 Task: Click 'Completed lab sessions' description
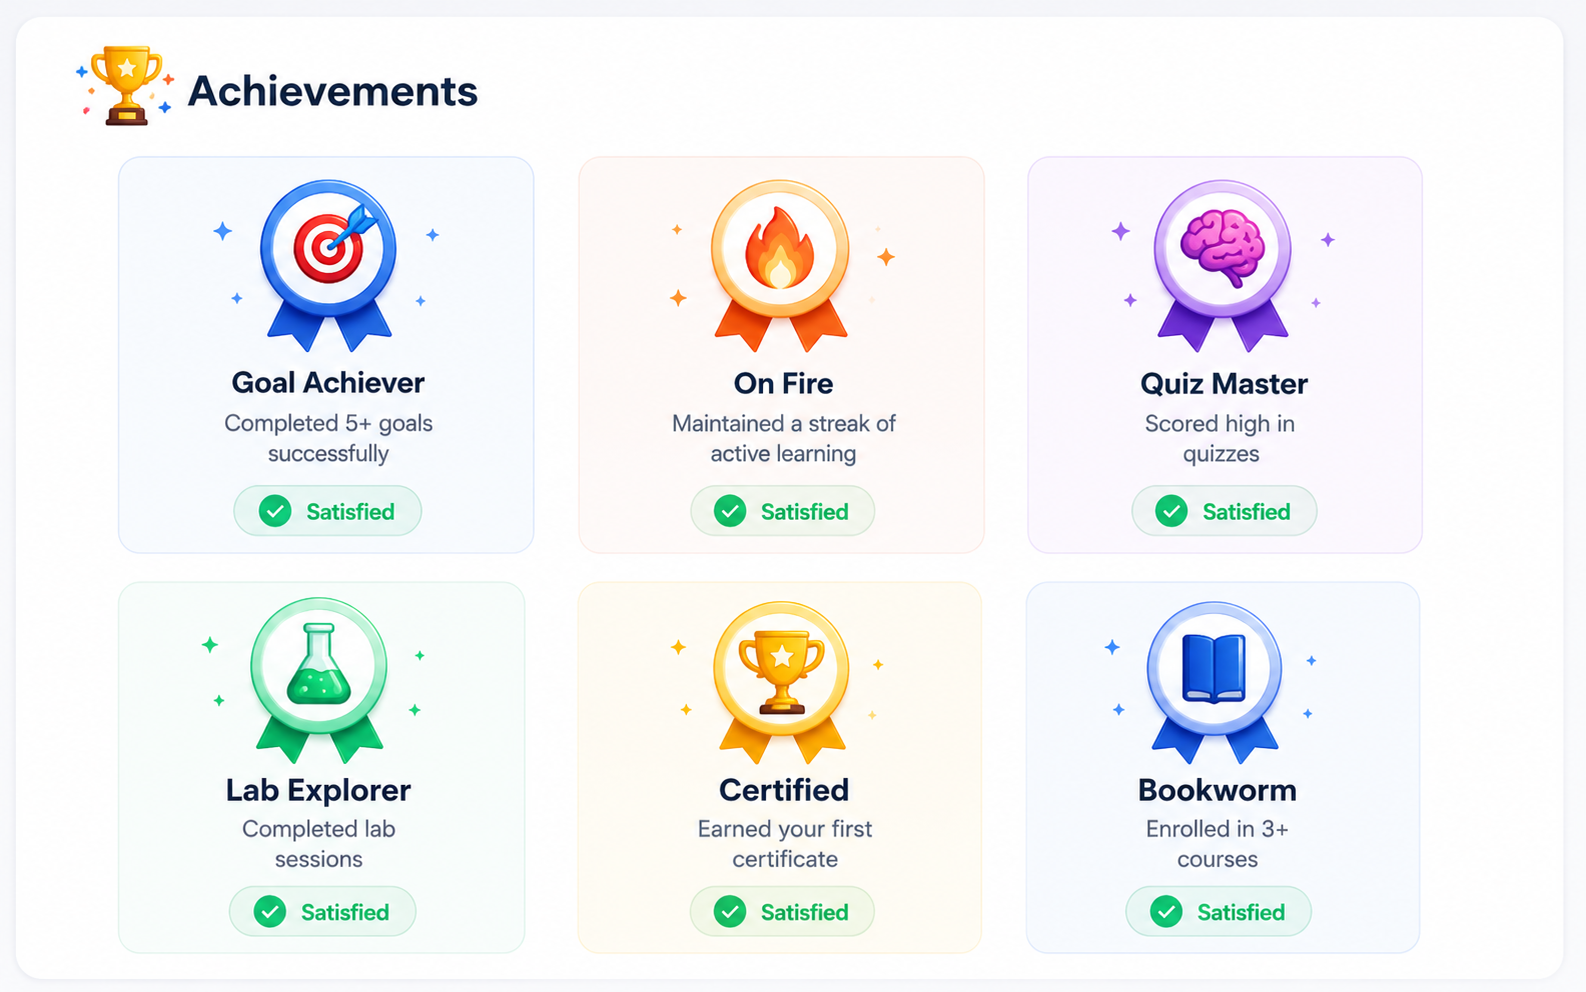point(319,844)
